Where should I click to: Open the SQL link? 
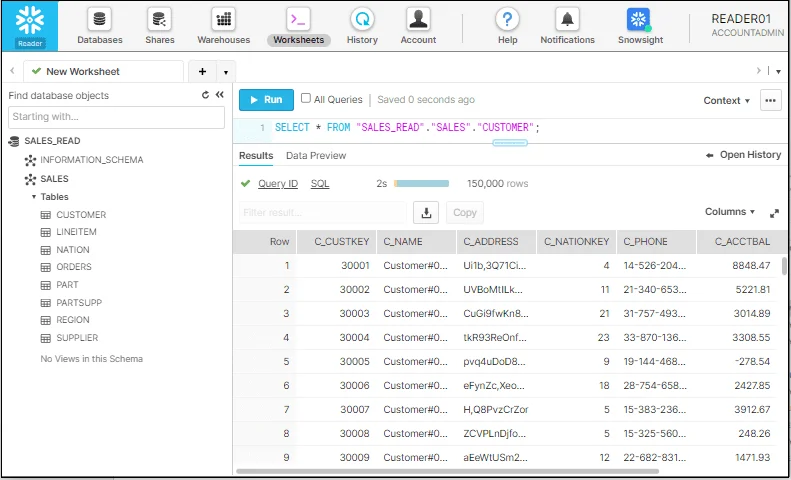pyautogui.click(x=320, y=184)
